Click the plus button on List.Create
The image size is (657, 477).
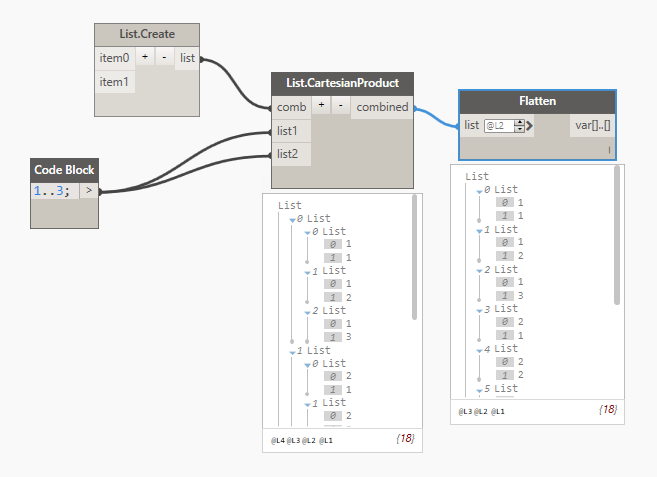pos(145,58)
